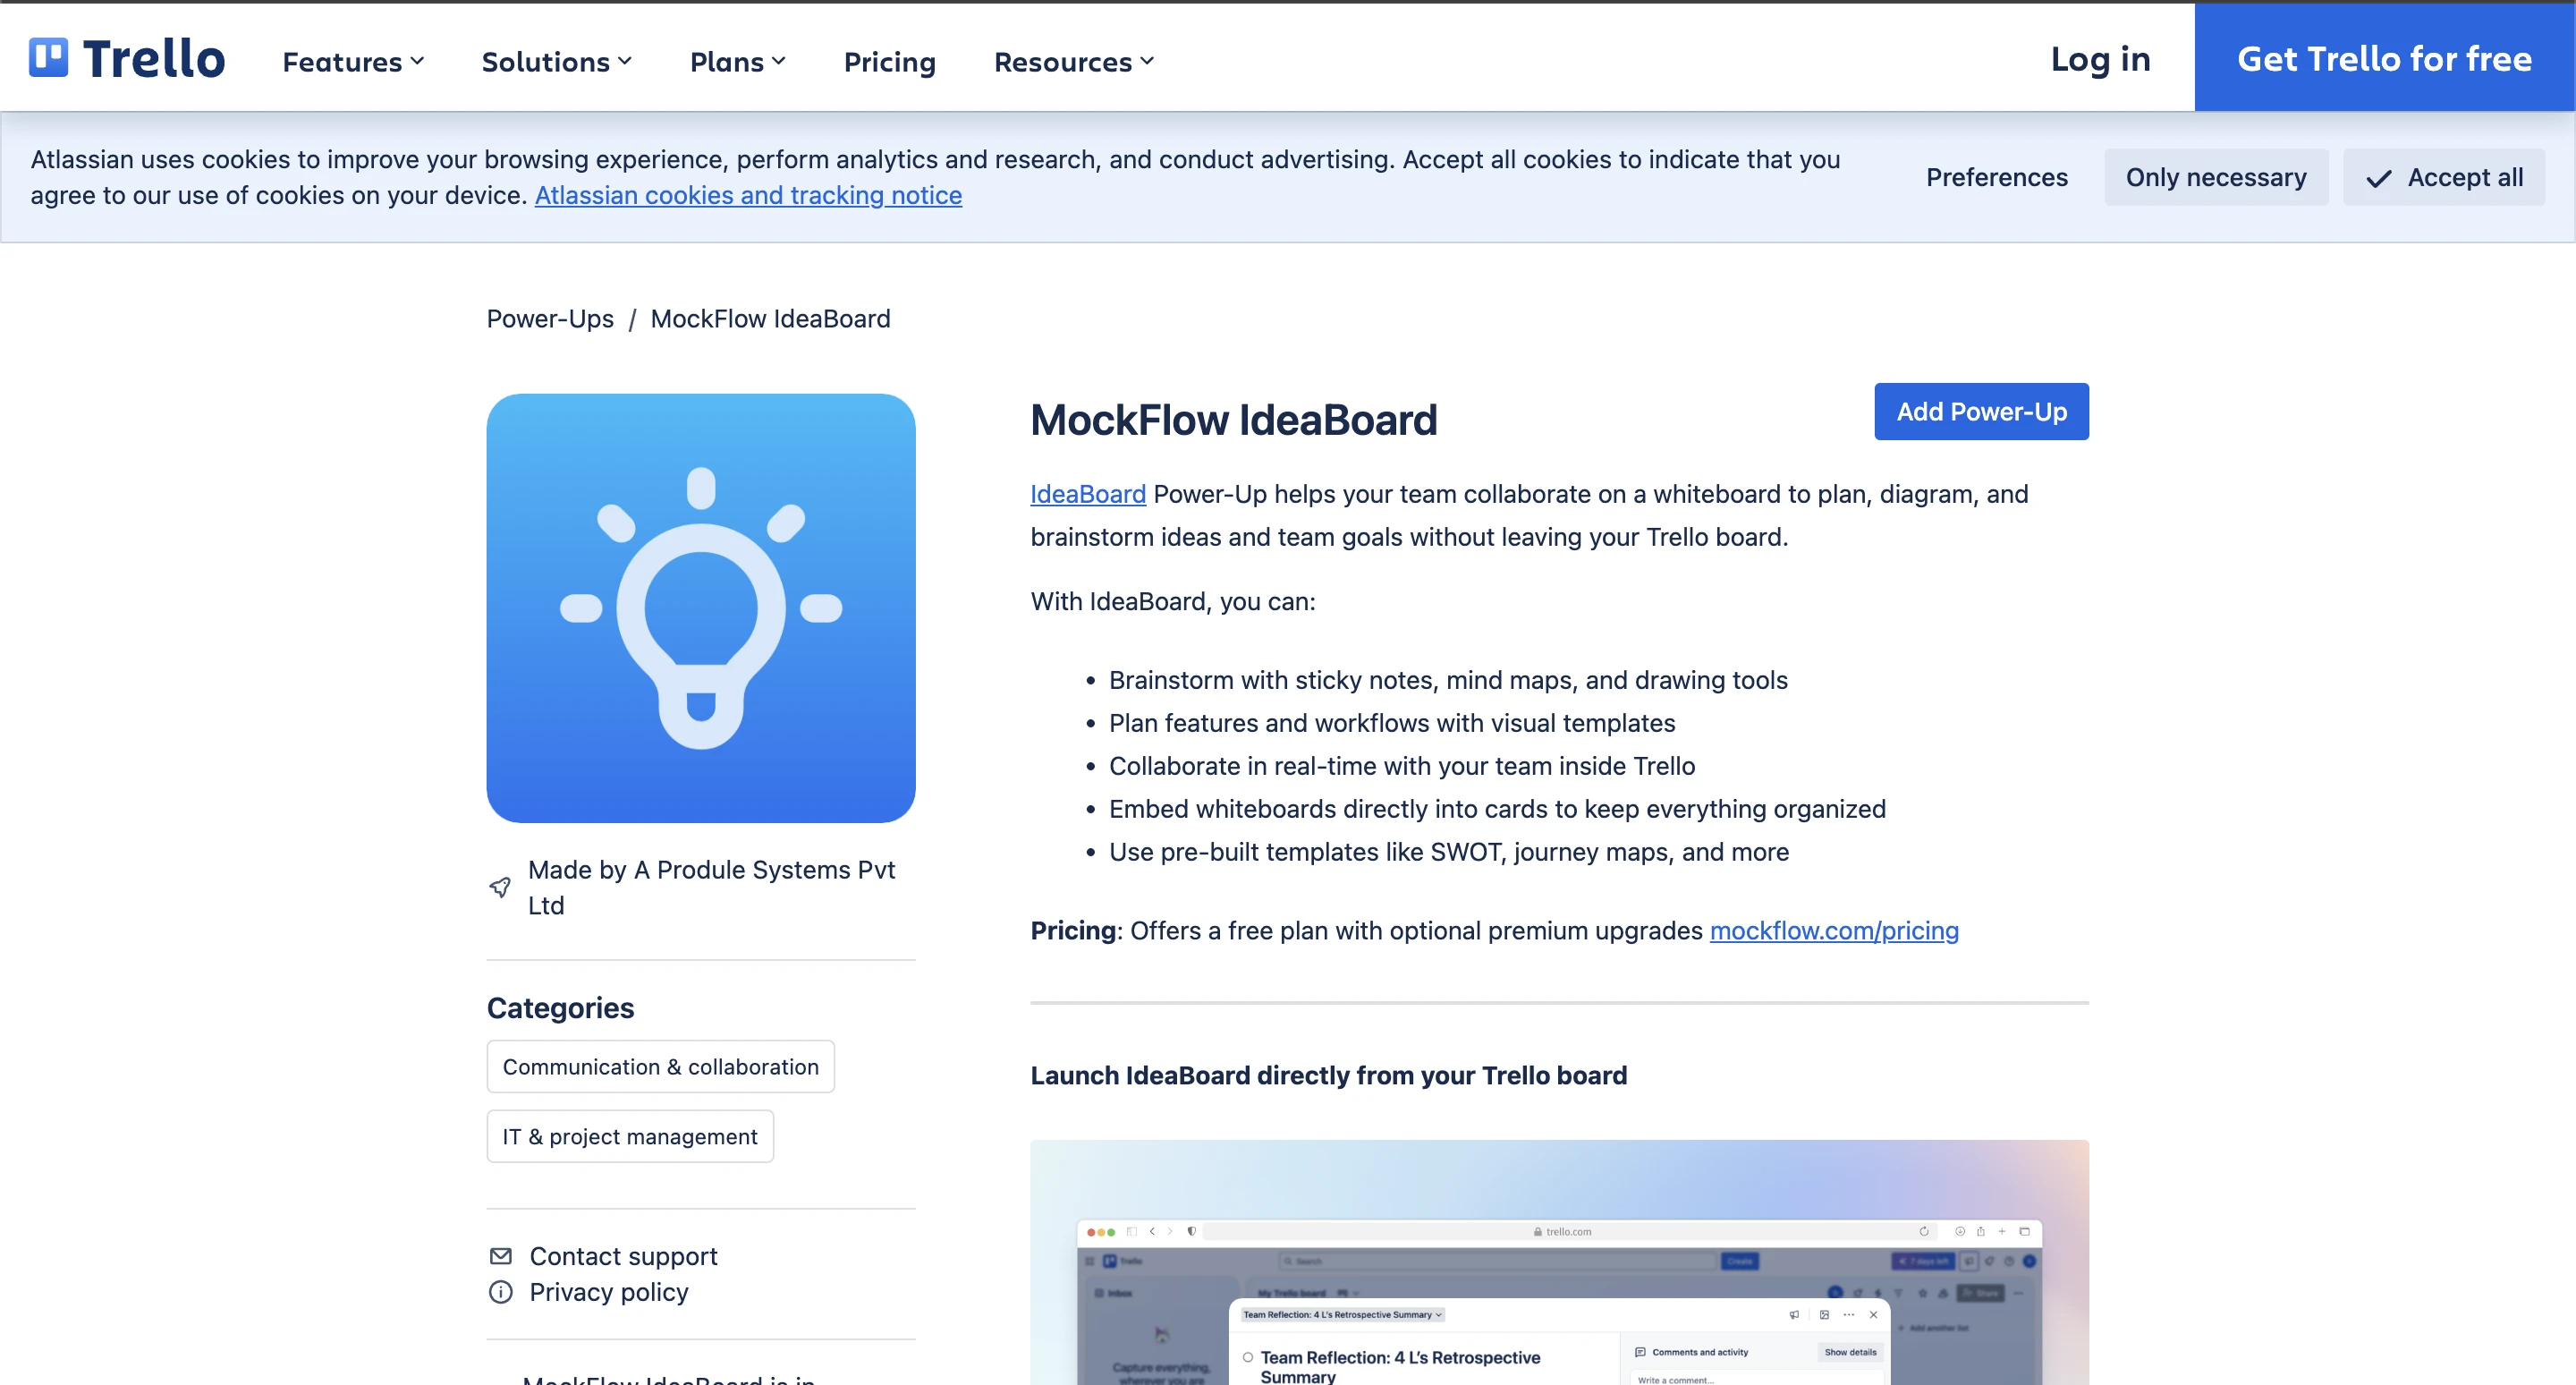The image size is (2576, 1385).
Task: Select Communication & collaboration category
Action: coord(660,1067)
